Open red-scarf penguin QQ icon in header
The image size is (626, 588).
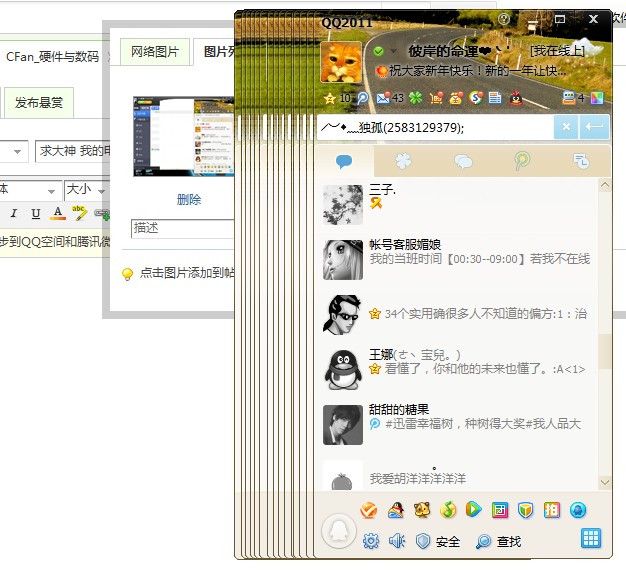coord(516,98)
